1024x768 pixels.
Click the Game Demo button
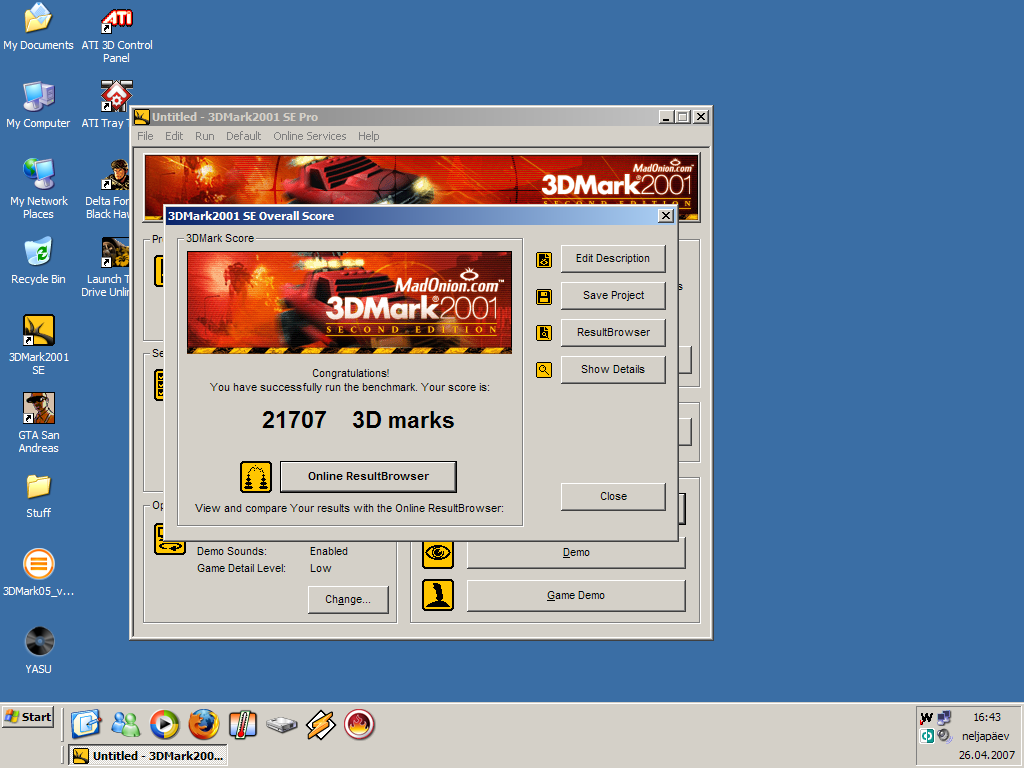tap(576, 596)
